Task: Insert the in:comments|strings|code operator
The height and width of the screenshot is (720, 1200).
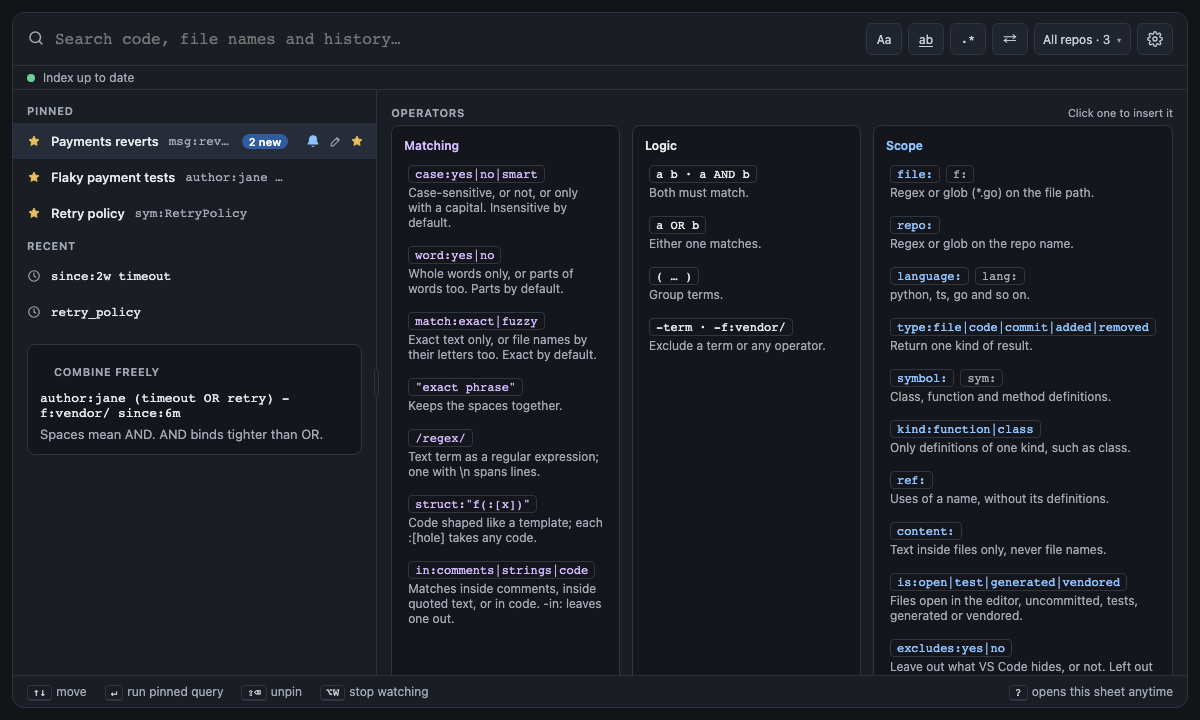Action: pos(502,570)
